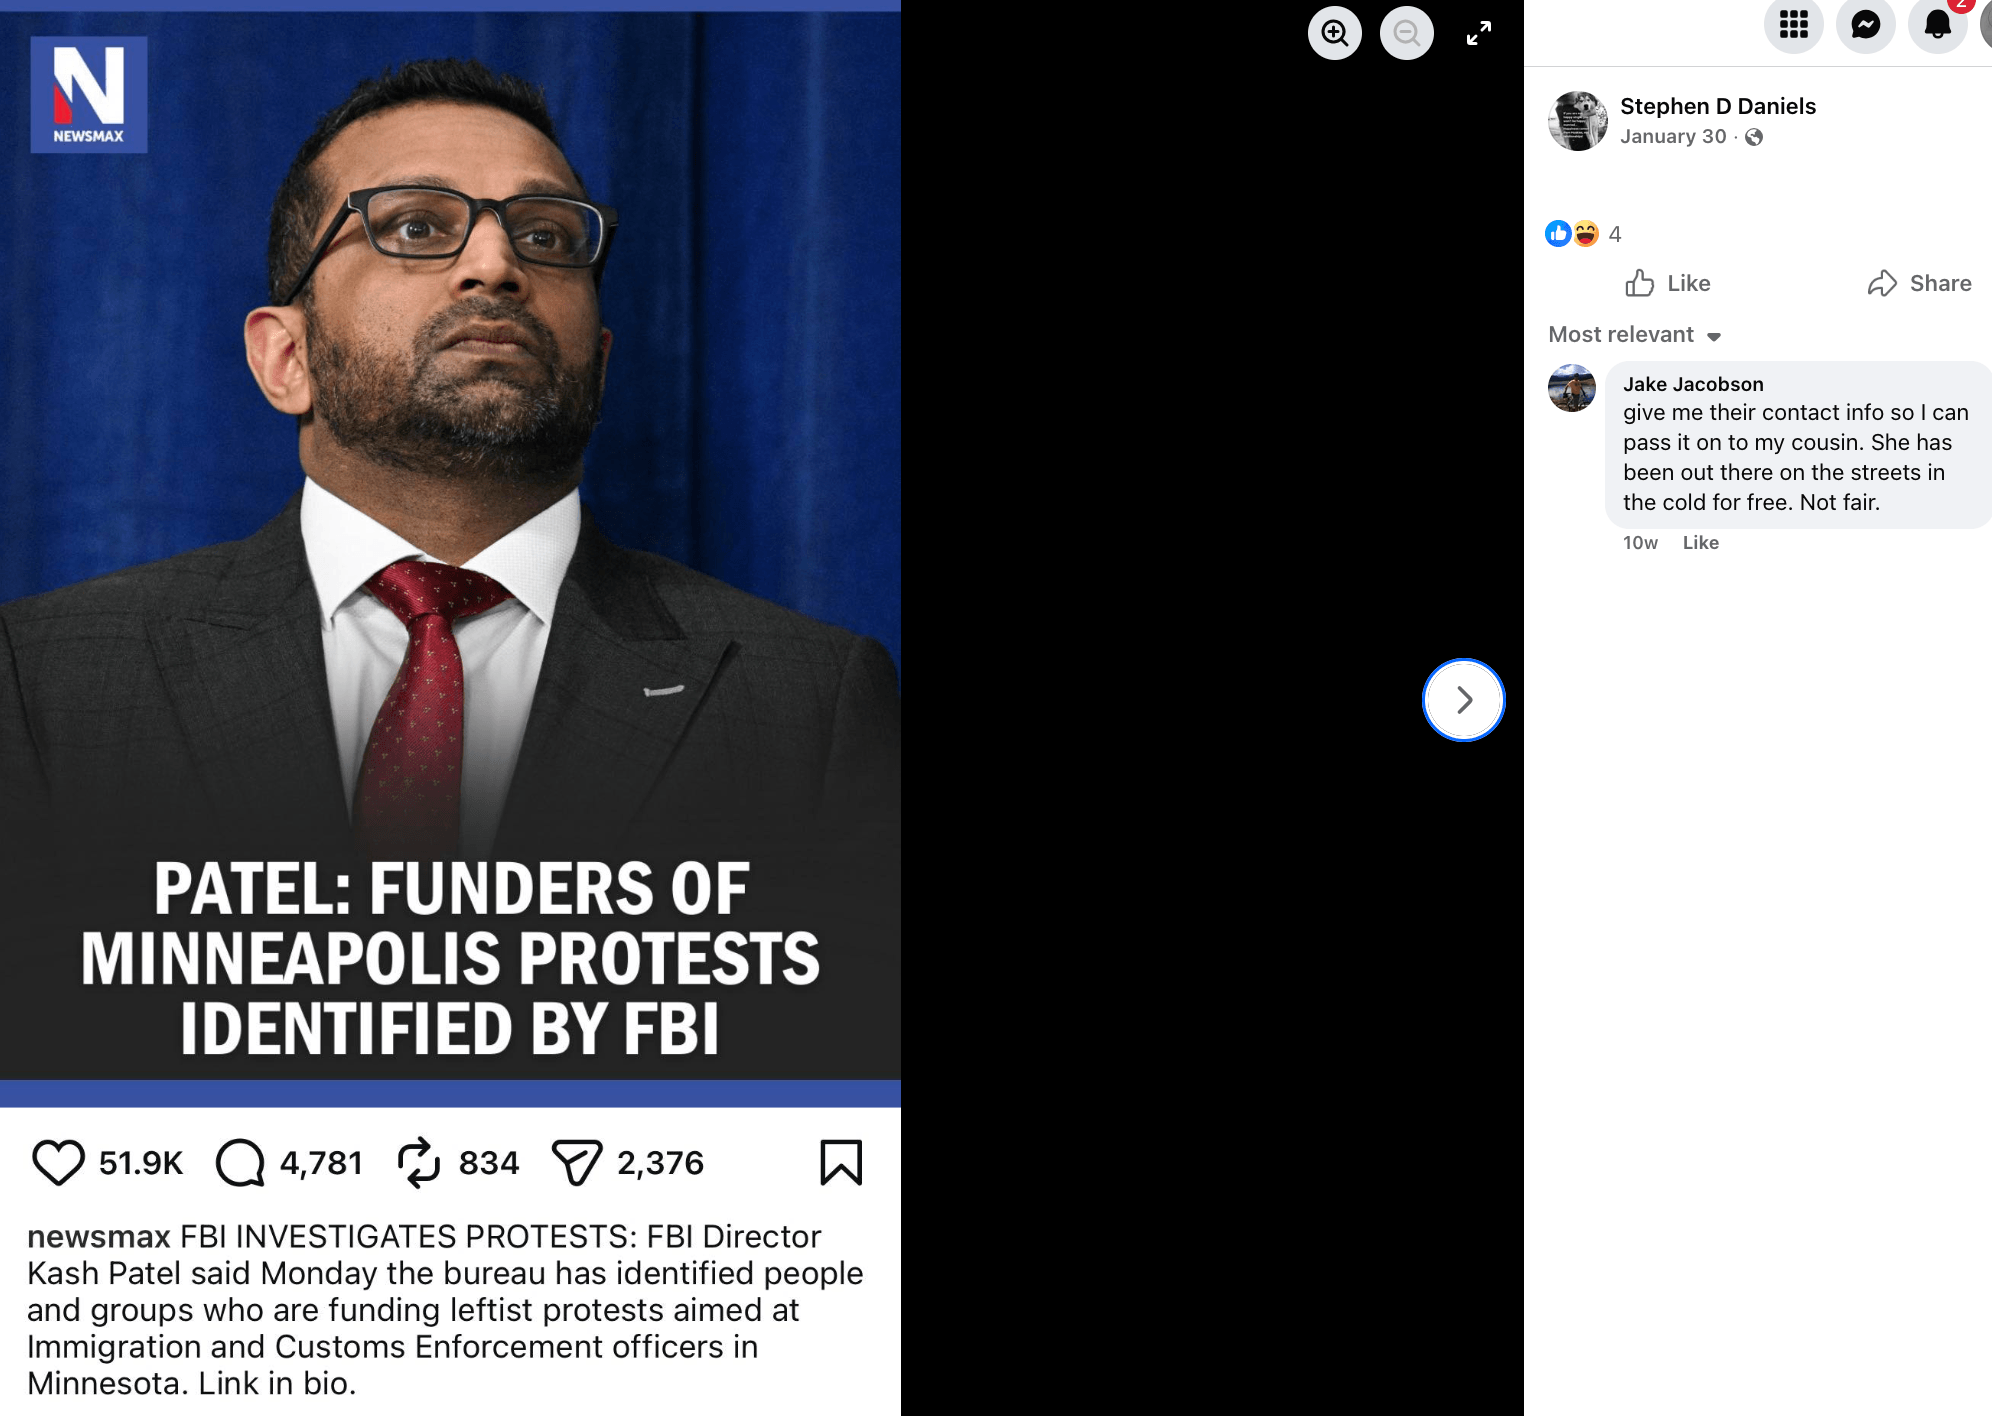Click the thumbs-up Like button on post
This screenshot has height=1416, width=1992.
[1668, 284]
